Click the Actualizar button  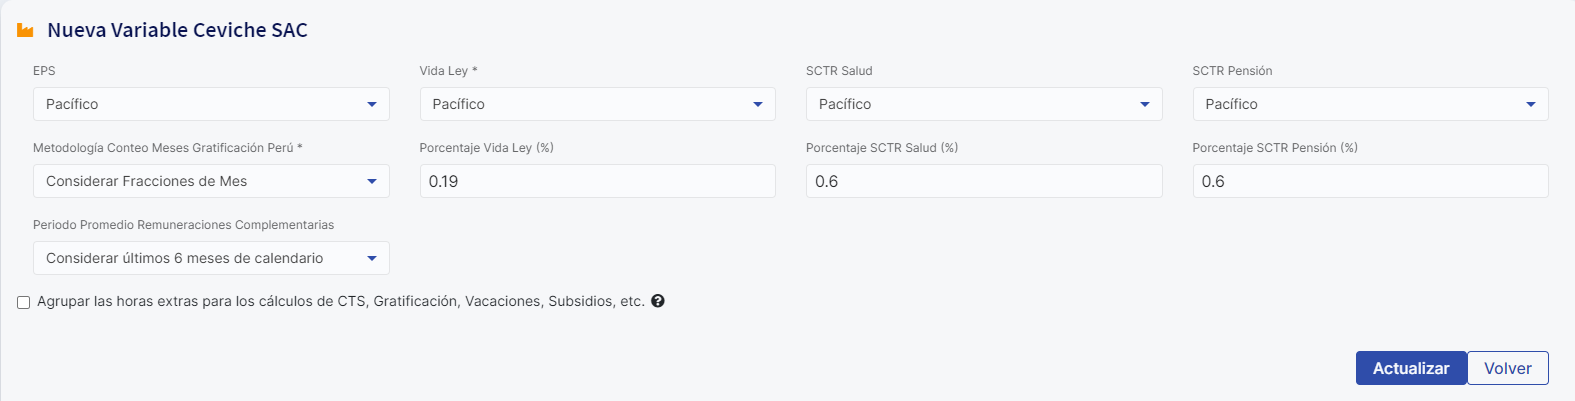(x=1411, y=368)
